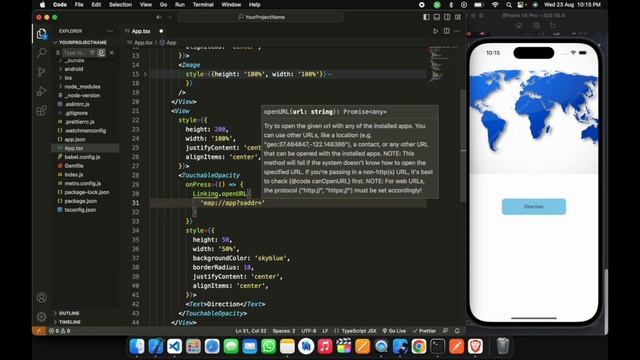The image size is (640, 360).
Task: Split the editor to the right
Action: pyautogui.click(x=447, y=31)
